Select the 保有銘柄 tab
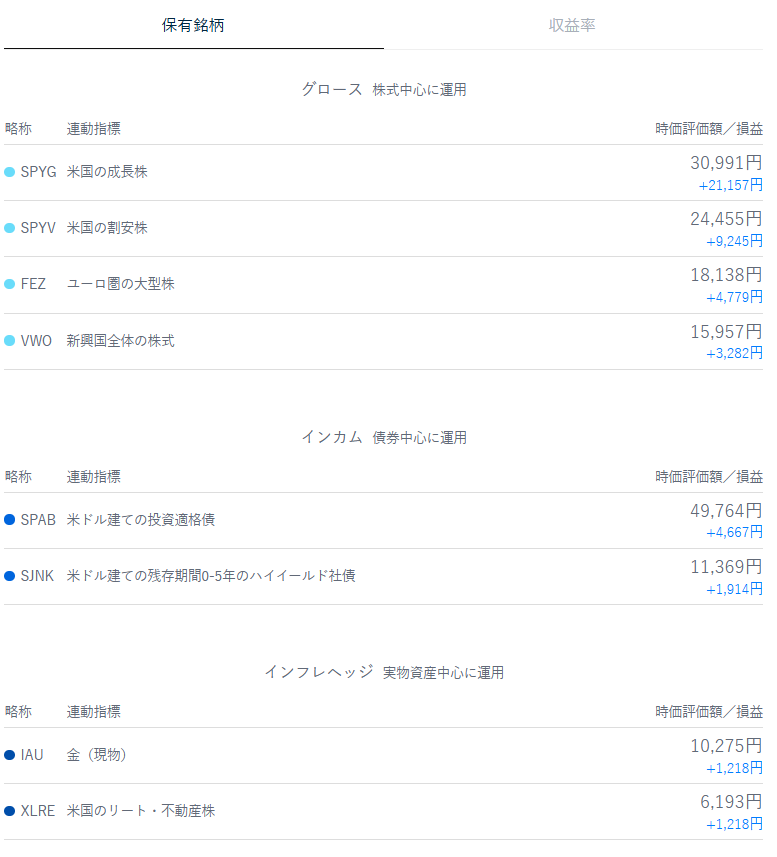The width and height of the screenshot is (777, 857). (193, 25)
